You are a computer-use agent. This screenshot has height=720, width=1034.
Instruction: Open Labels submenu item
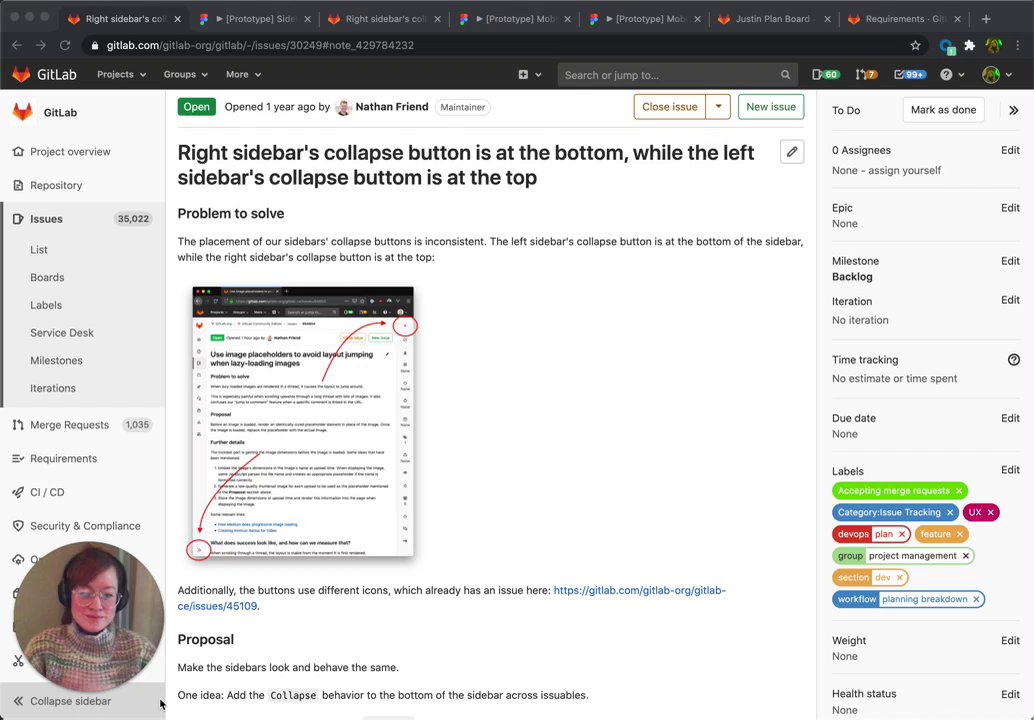46,305
